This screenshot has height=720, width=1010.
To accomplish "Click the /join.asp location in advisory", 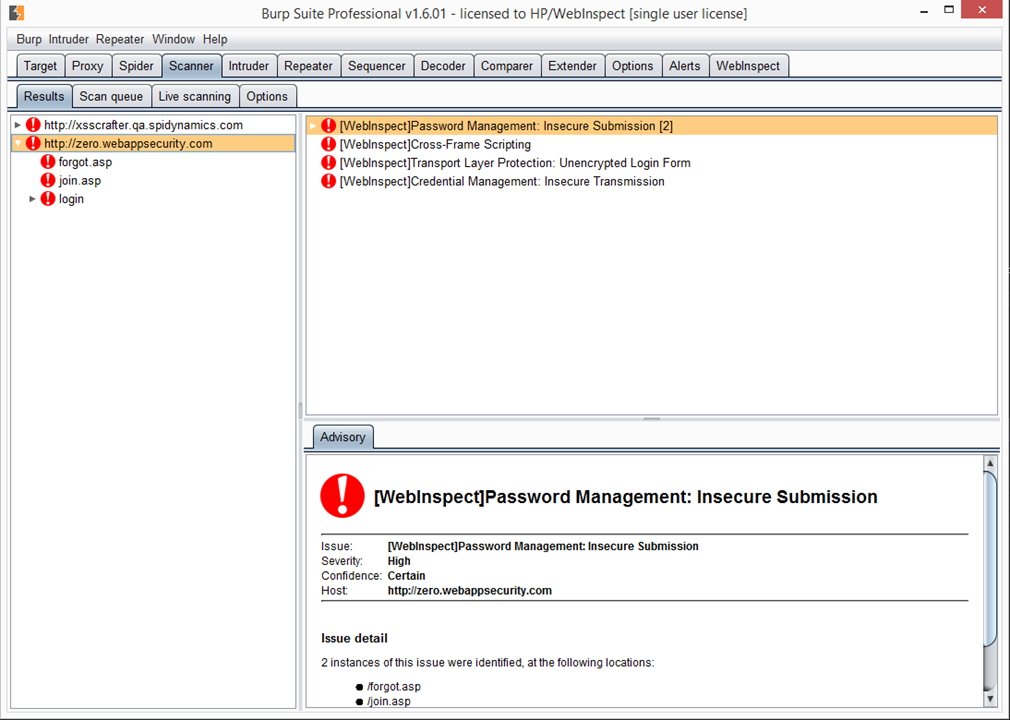I will [388, 701].
